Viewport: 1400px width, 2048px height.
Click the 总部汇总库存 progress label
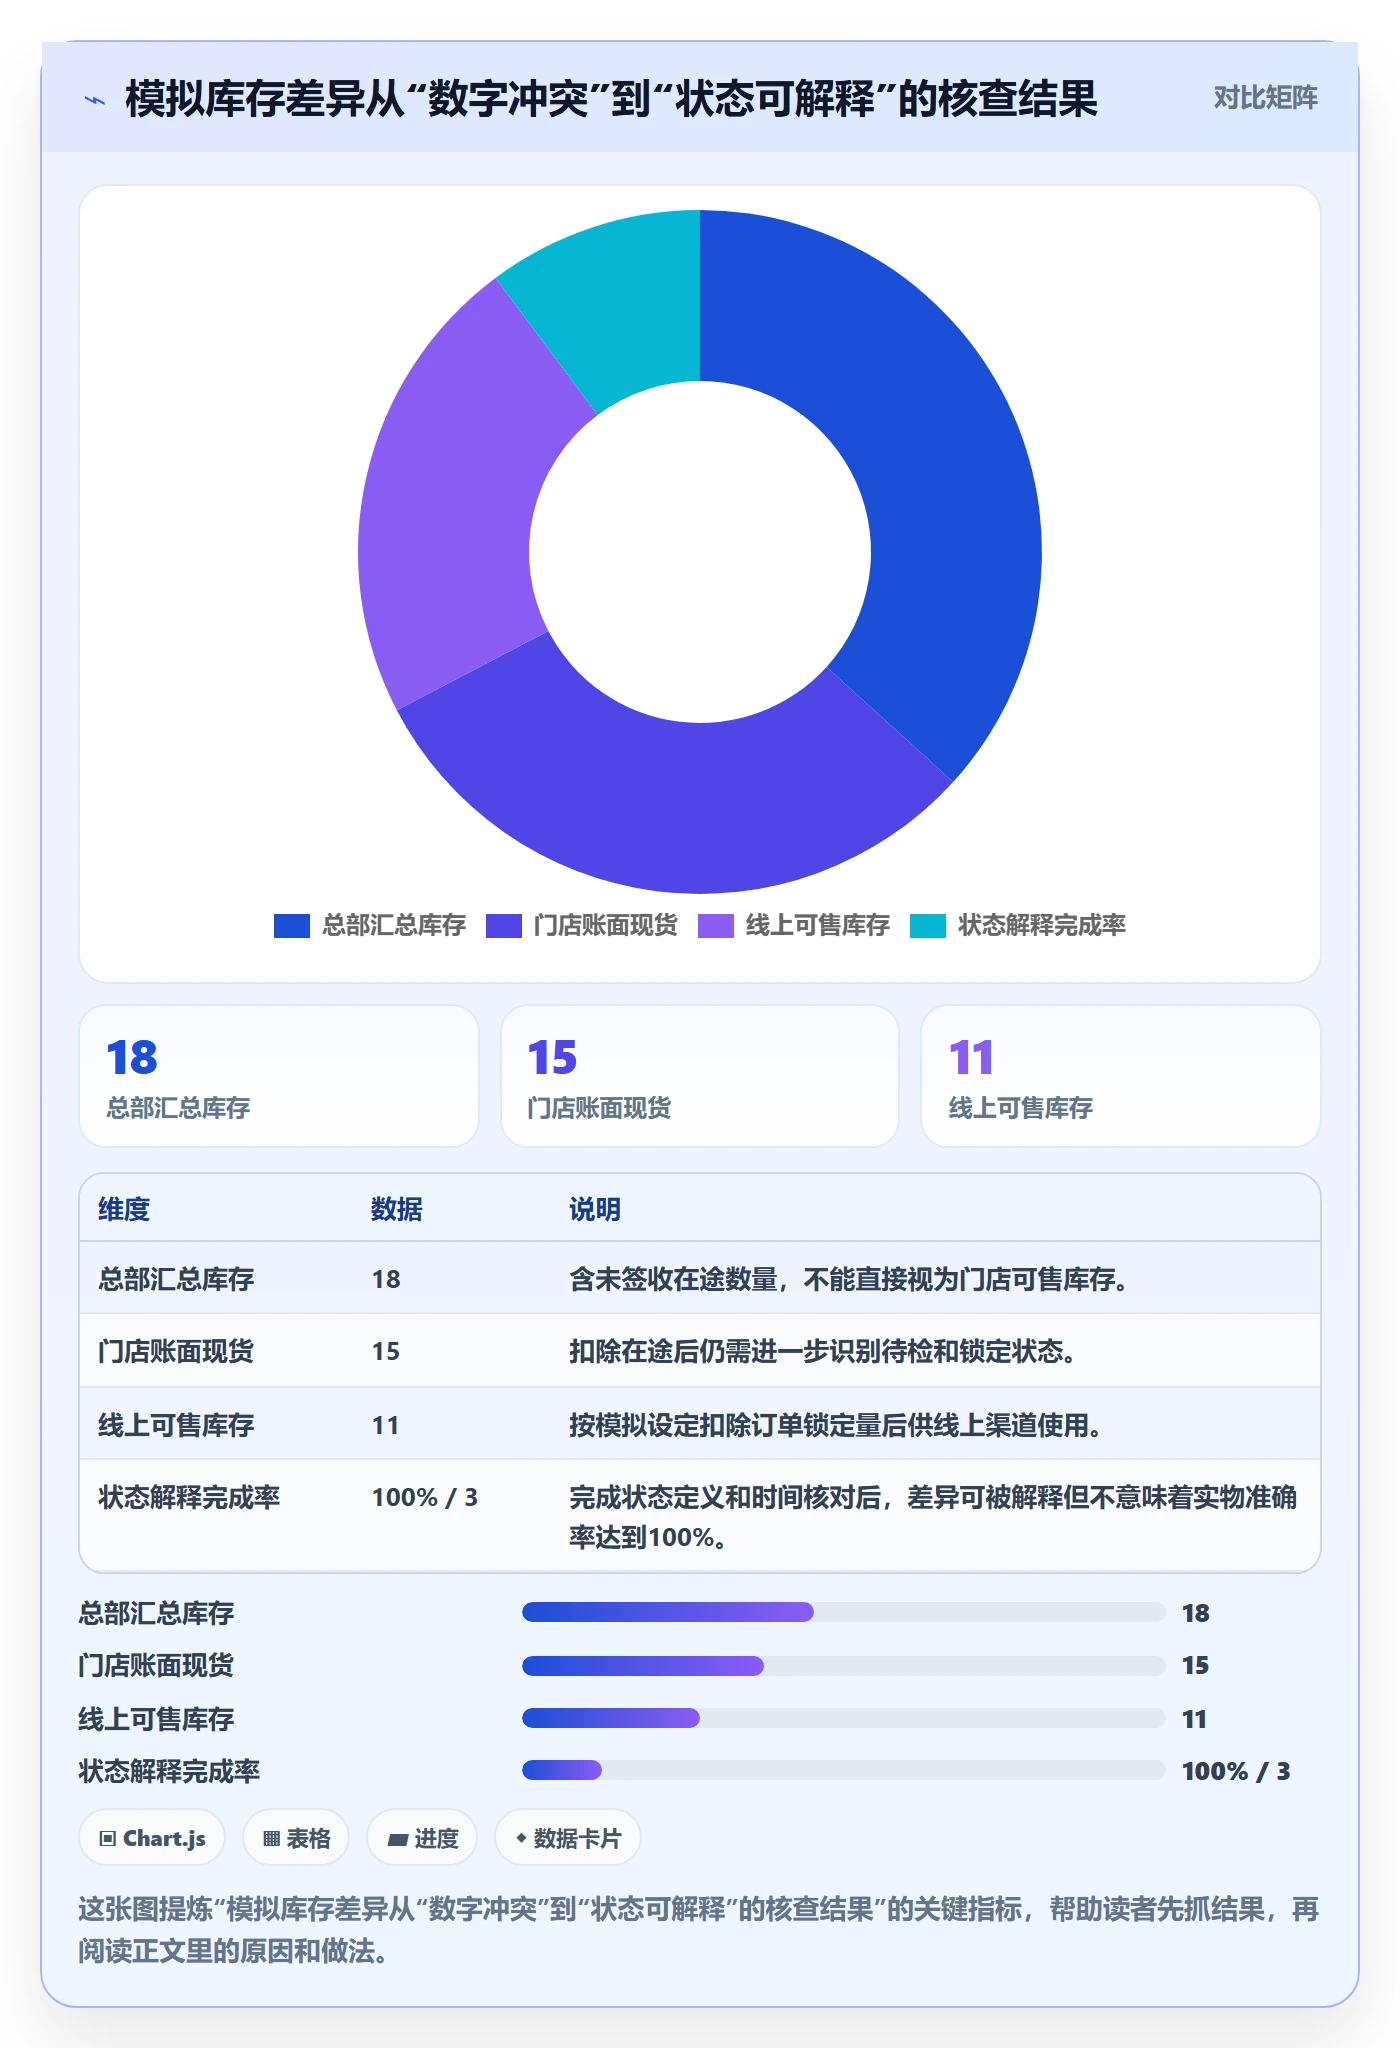[156, 1613]
